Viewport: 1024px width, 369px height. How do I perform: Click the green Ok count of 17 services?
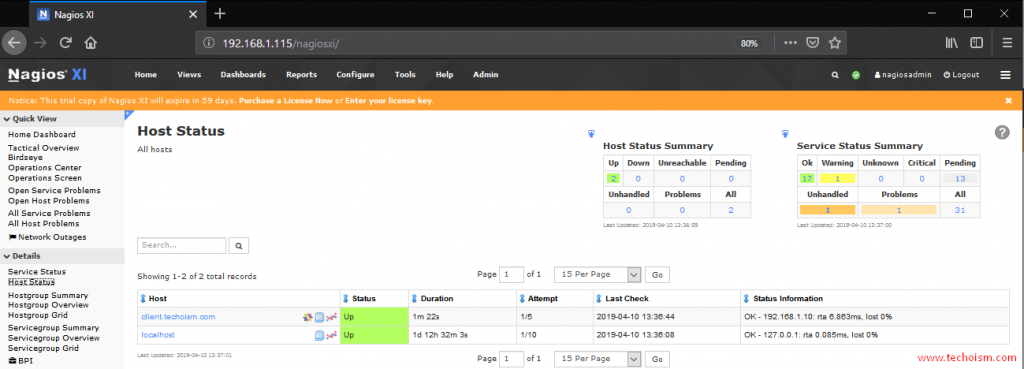(807, 178)
